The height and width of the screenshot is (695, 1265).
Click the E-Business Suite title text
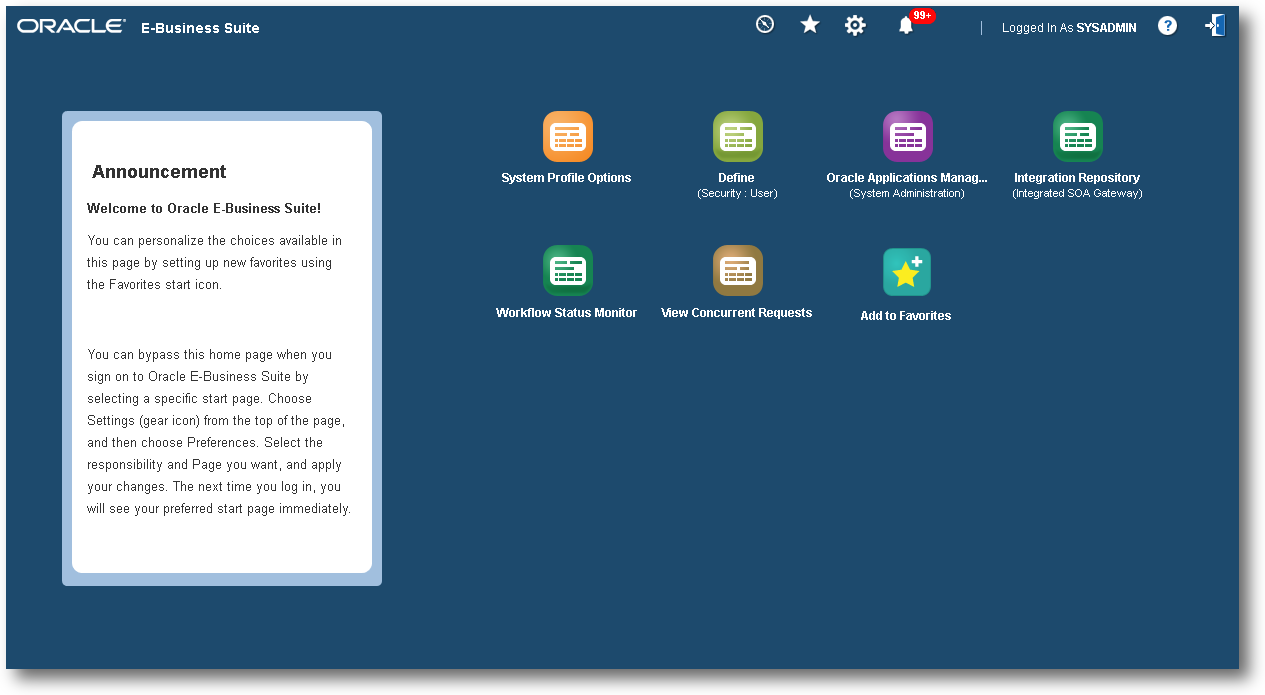click(x=200, y=28)
